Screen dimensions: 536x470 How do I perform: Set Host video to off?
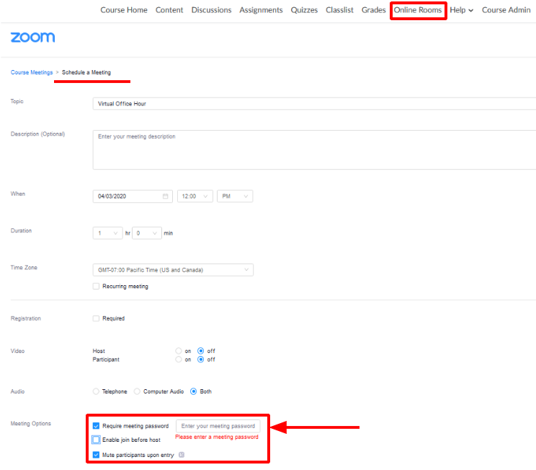point(201,351)
